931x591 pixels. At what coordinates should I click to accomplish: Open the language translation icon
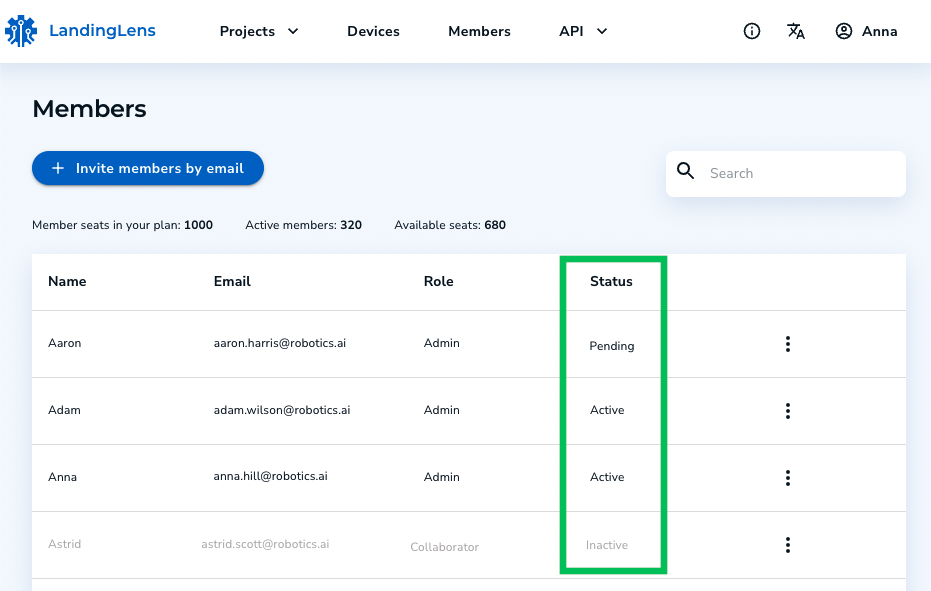[x=796, y=31]
